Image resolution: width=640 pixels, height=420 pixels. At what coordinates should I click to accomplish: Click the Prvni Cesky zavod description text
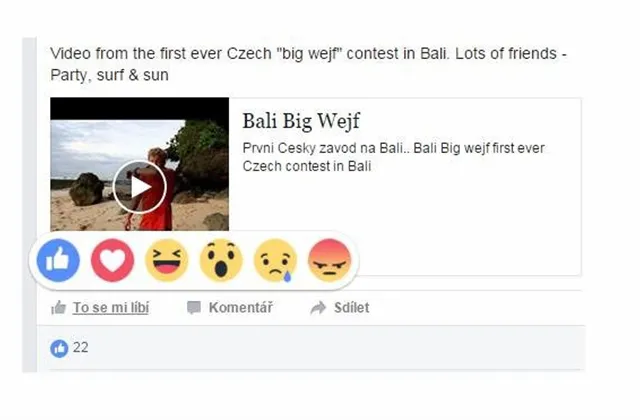(393, 157)
